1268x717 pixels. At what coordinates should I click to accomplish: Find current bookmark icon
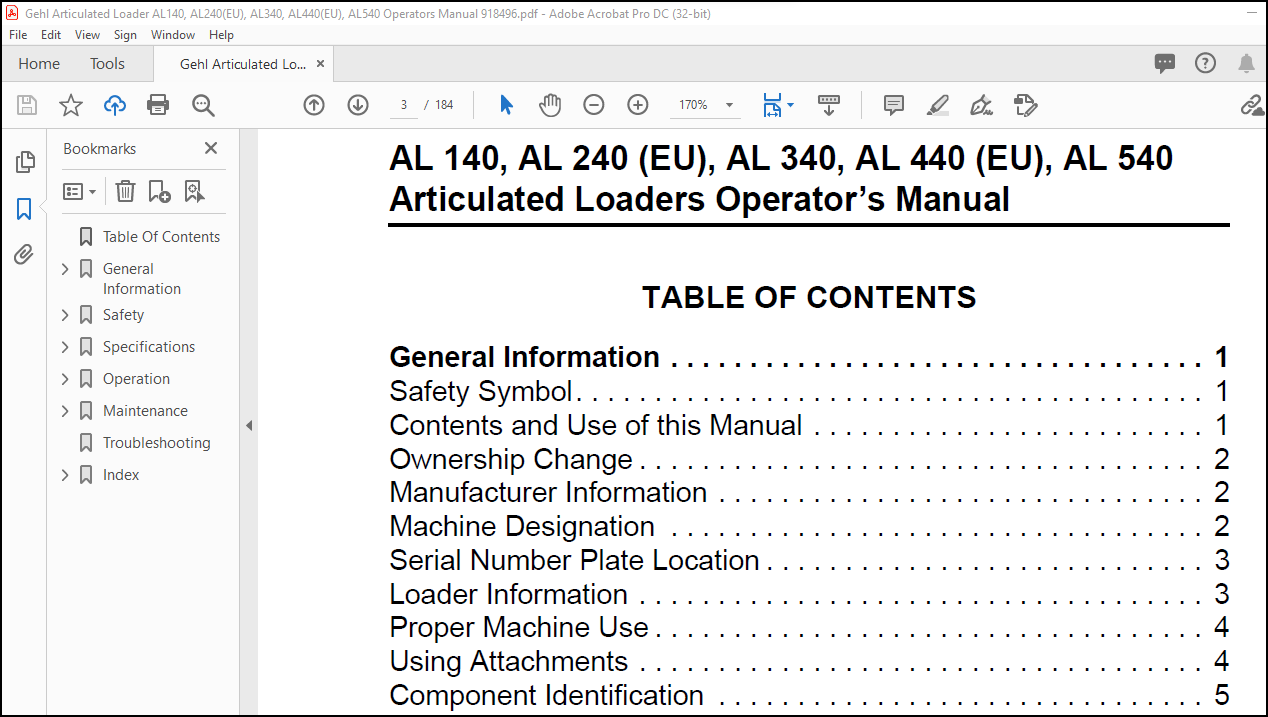tap(194, 191)
